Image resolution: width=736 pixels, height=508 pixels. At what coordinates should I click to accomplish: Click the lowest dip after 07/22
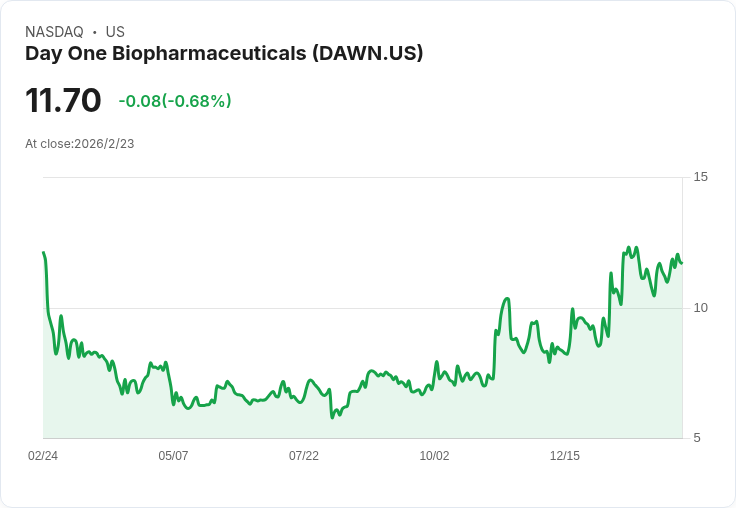pos(332,417)
